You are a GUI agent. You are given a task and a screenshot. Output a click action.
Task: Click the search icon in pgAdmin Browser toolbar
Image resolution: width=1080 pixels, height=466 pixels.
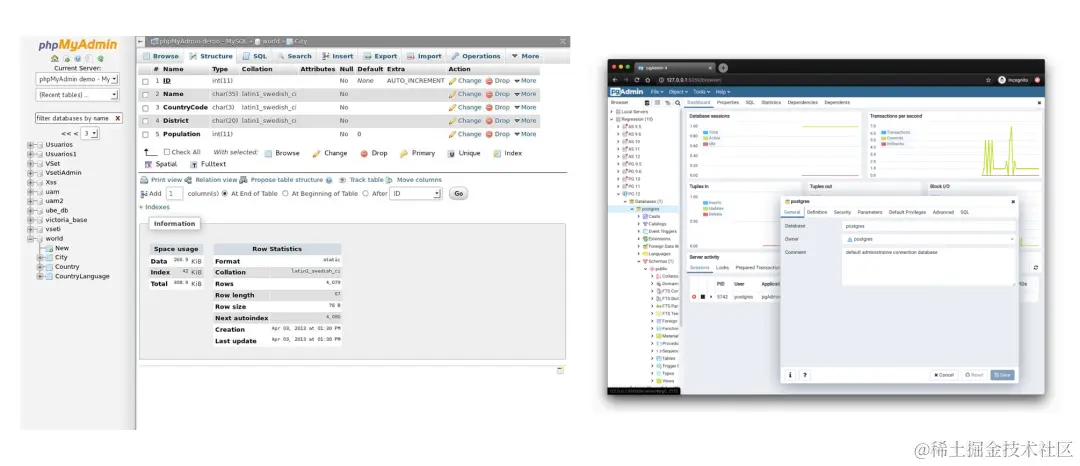click(x=678, y=103)
